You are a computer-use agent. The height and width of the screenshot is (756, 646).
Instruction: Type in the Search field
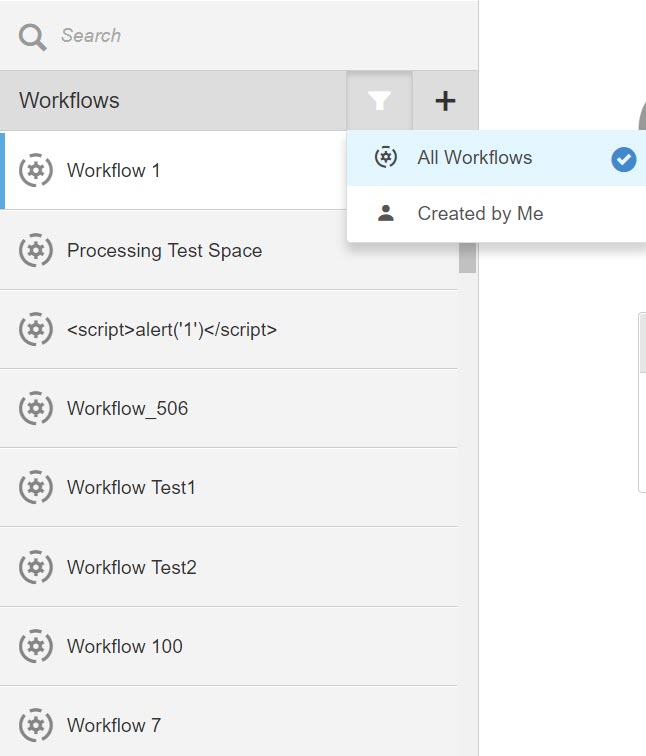(250, 36)
